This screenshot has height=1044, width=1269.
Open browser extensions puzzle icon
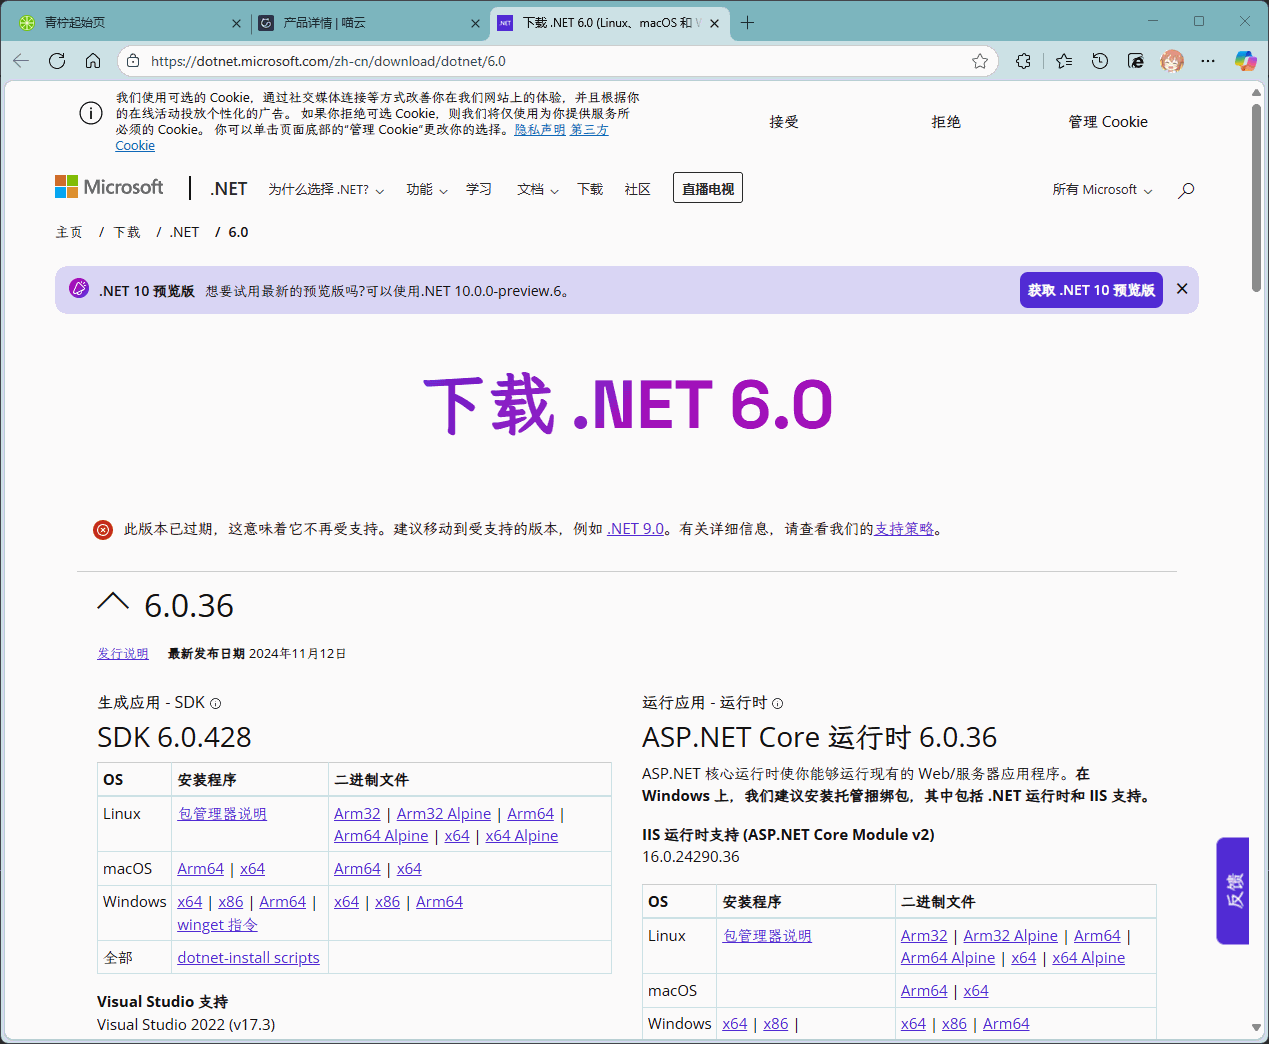(1023, 61)
